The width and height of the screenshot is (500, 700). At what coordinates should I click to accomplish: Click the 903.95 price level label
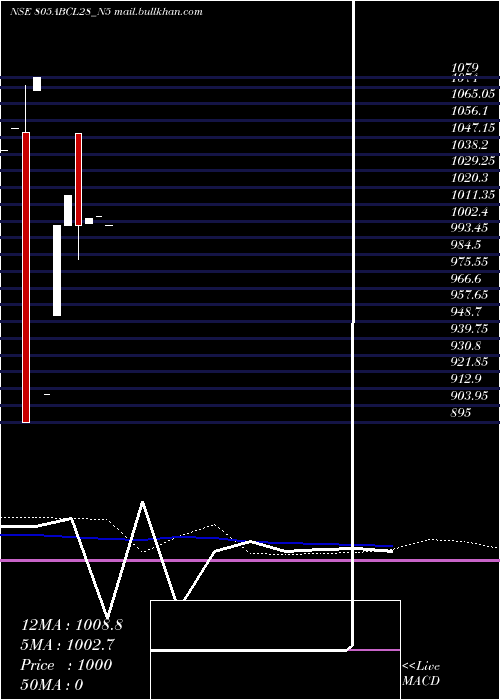pos(469,396)
